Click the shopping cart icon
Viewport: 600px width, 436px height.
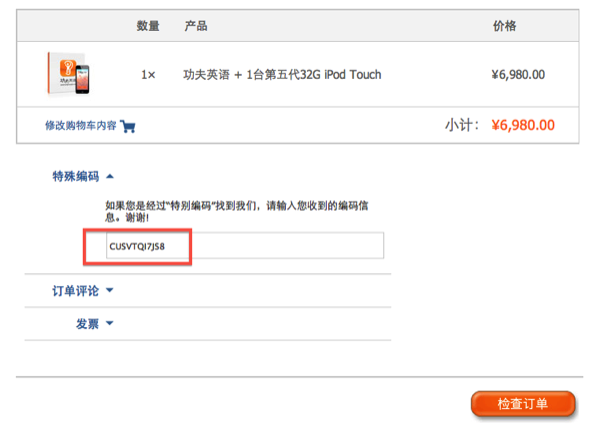[128, 126]
